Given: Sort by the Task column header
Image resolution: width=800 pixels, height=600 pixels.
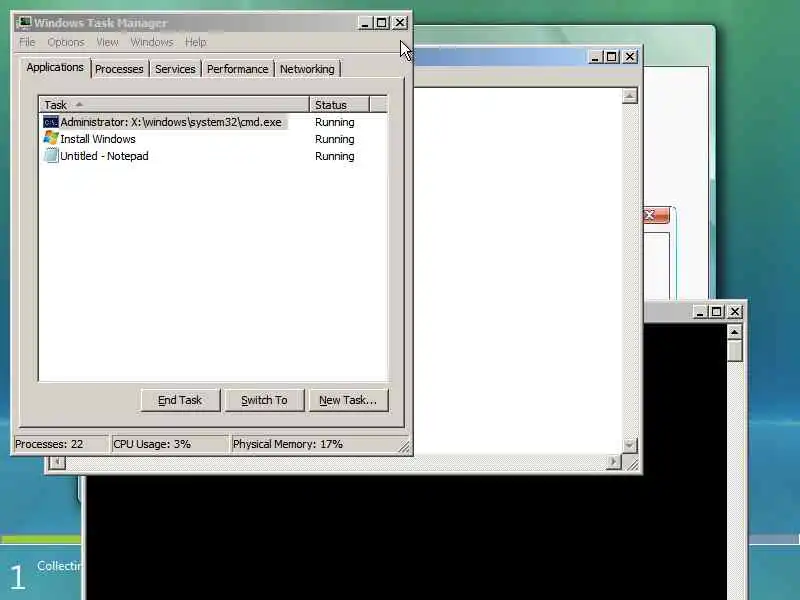Looking at the screenshot, I should coord(174,105).
